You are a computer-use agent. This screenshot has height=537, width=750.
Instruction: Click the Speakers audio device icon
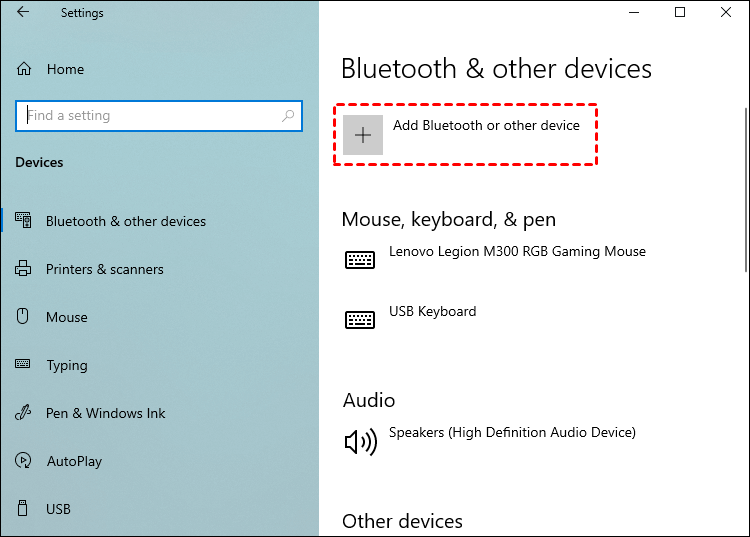[360, 441]
